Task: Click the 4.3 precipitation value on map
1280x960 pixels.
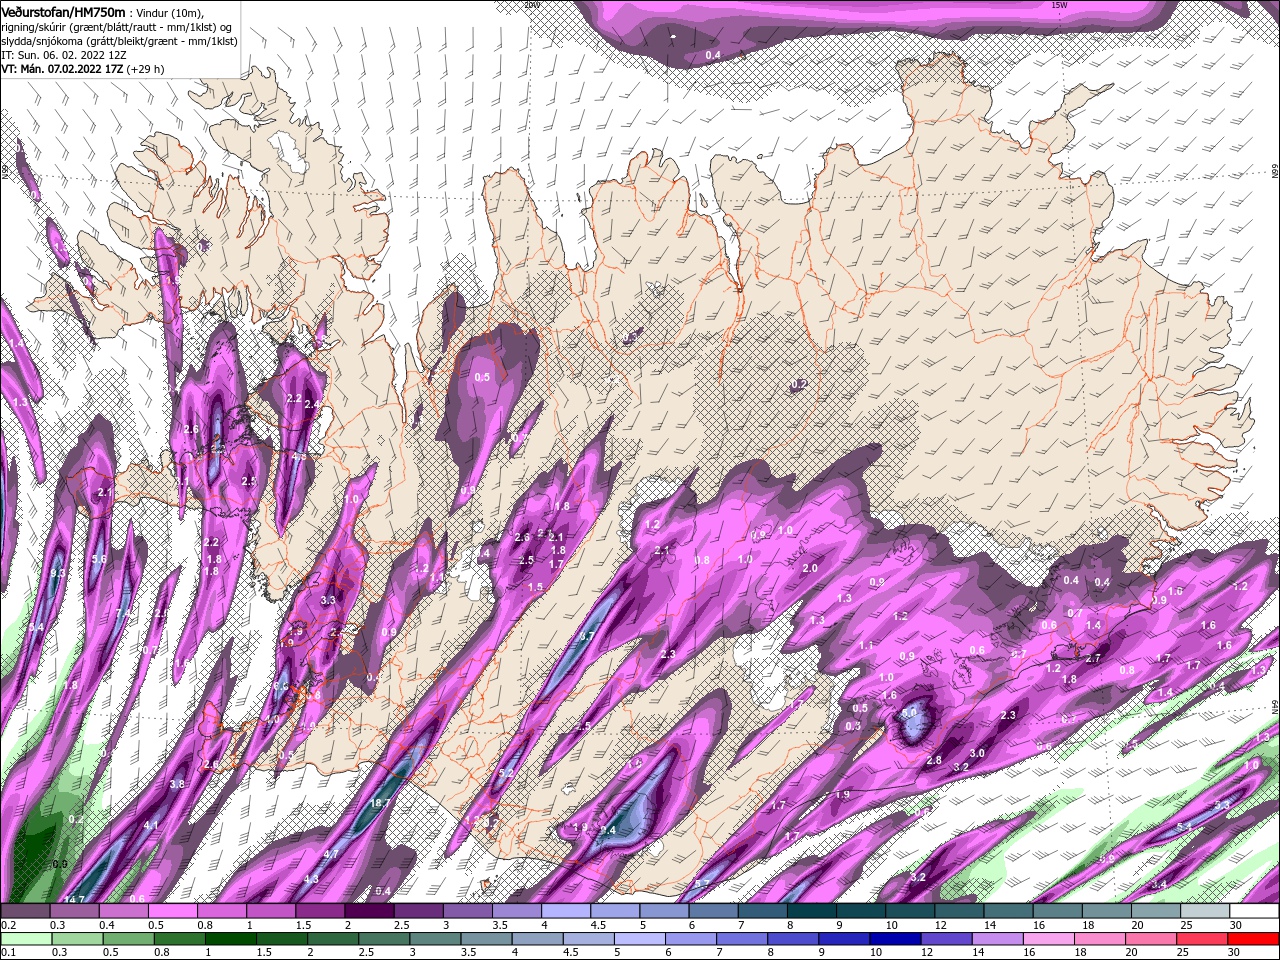Action: 310,879
